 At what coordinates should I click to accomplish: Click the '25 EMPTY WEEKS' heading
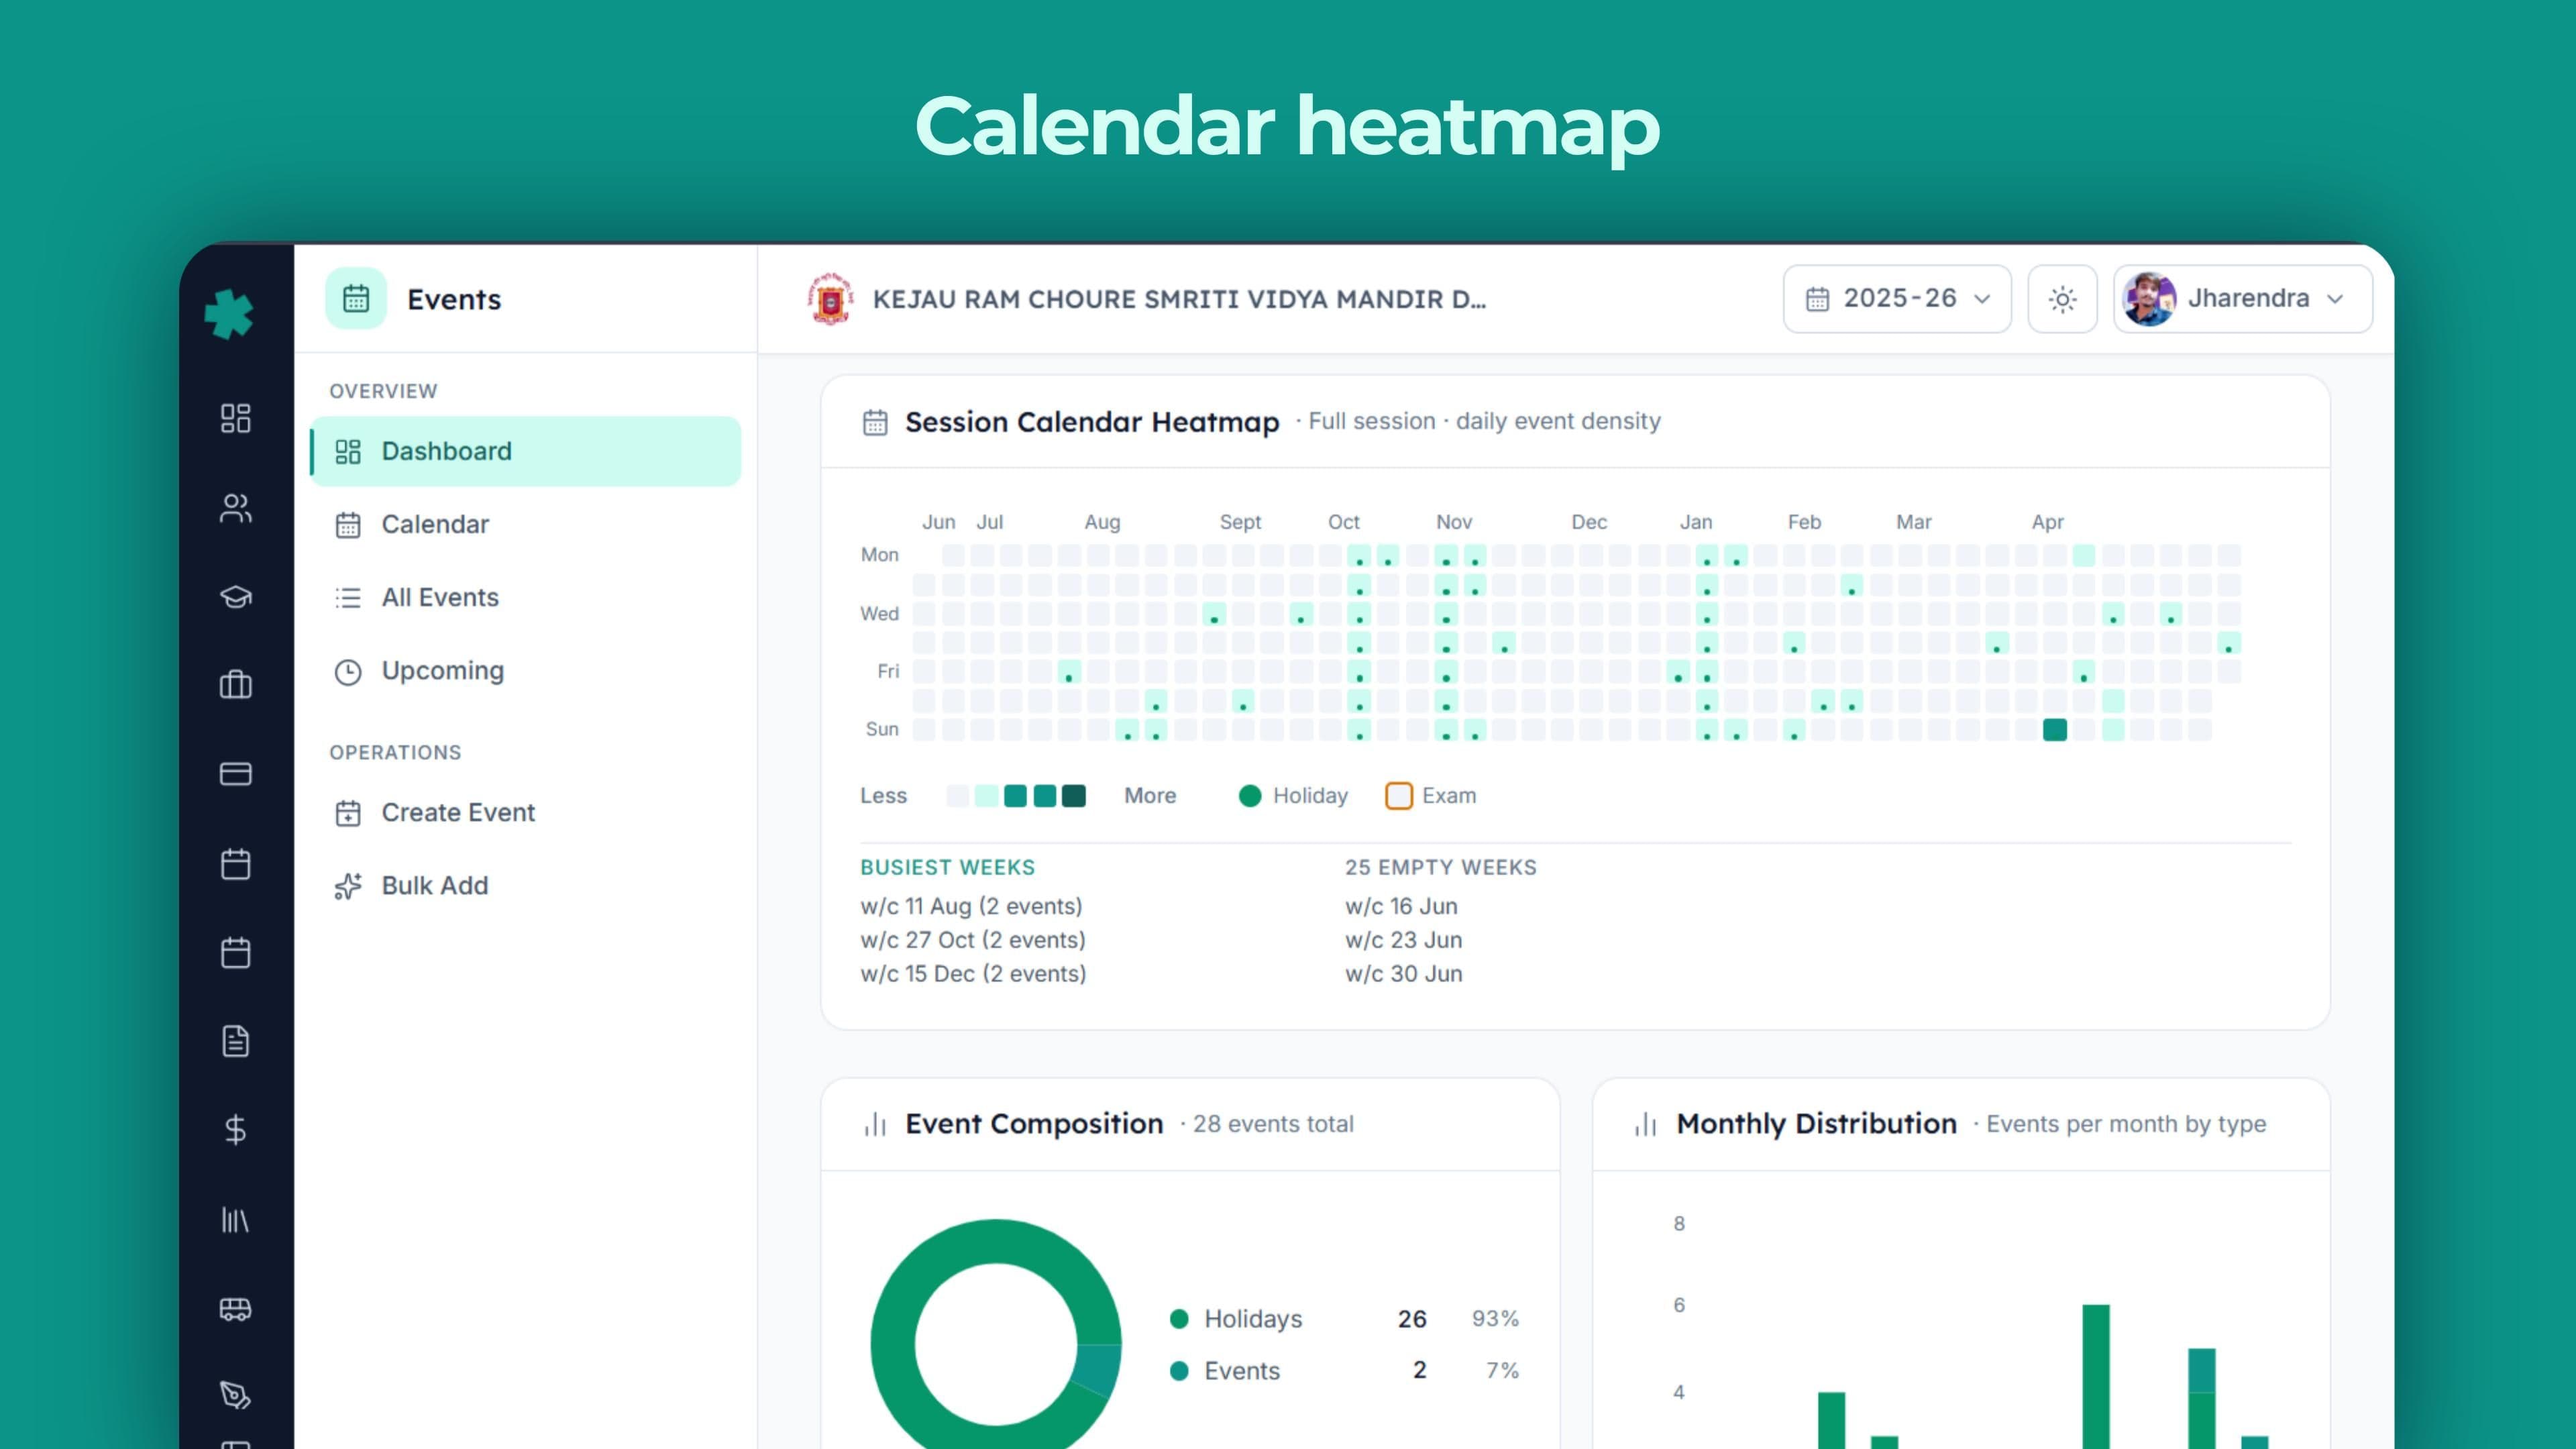click(x=1440, y=867)
